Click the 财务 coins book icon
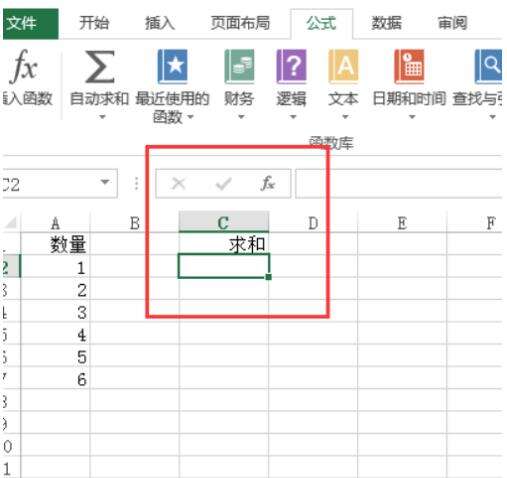Screen dimensions: 507x478 (x=239, y=67)
